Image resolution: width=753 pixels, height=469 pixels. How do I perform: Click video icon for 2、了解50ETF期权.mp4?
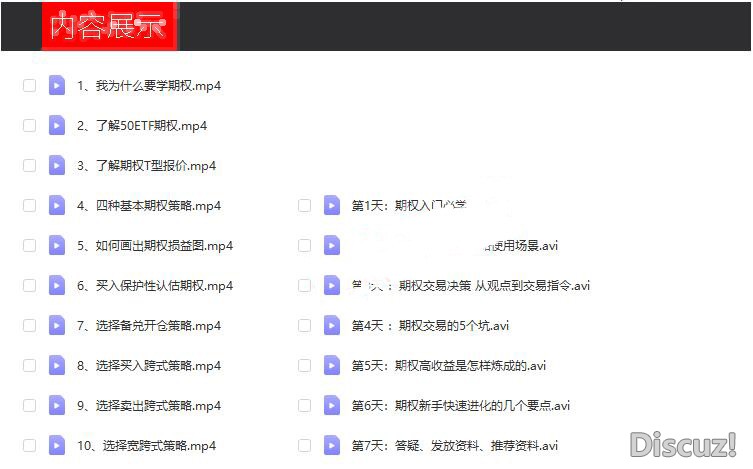[x=57, y=125]
